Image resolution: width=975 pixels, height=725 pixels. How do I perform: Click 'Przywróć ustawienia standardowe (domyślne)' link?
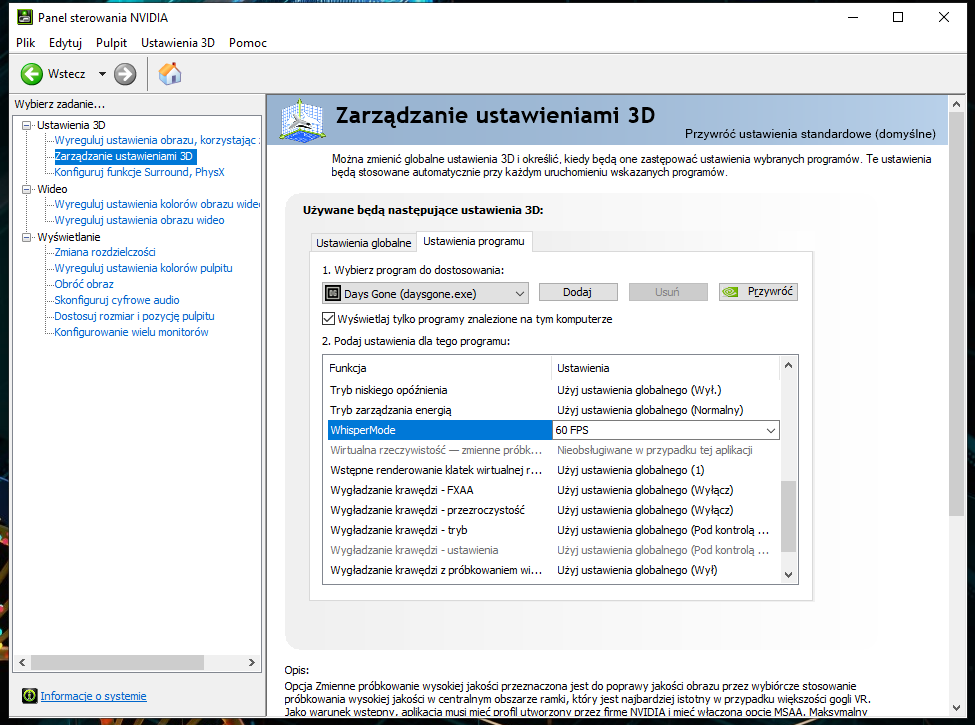(x=810, y=134)
